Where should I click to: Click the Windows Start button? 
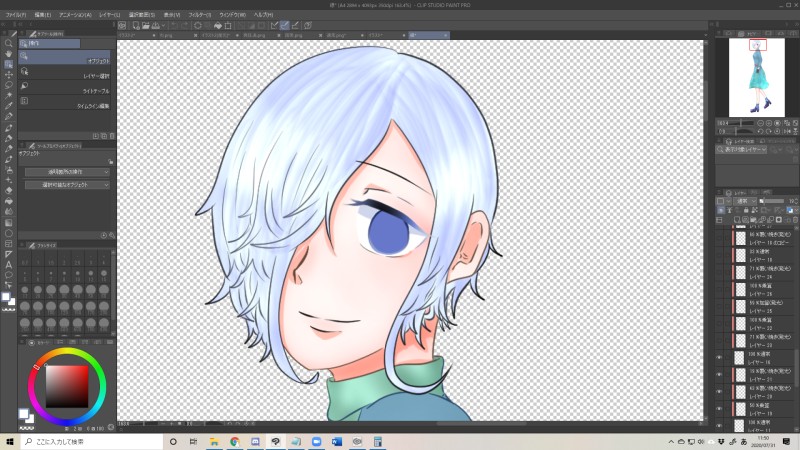(x=10, y=441)
